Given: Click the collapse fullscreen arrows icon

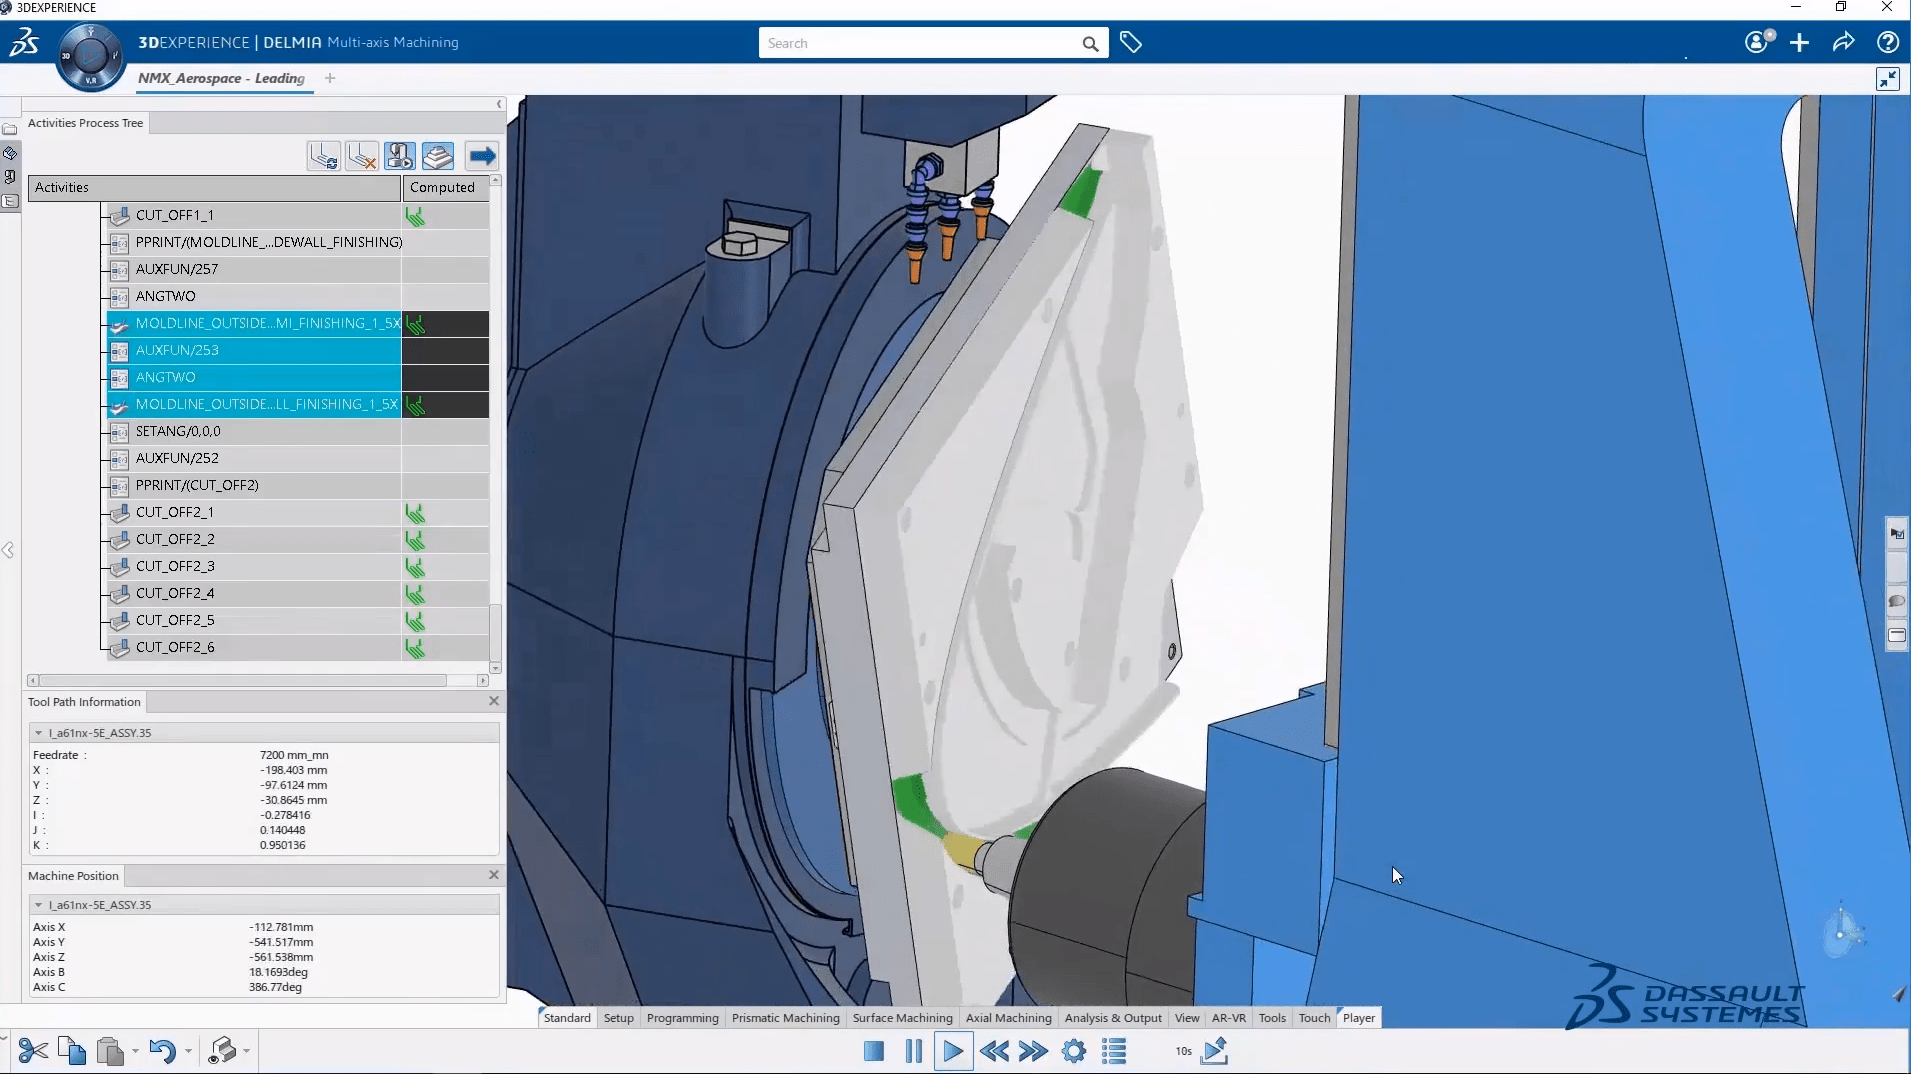Looking at the screenshot, I should click(1887, 79).
